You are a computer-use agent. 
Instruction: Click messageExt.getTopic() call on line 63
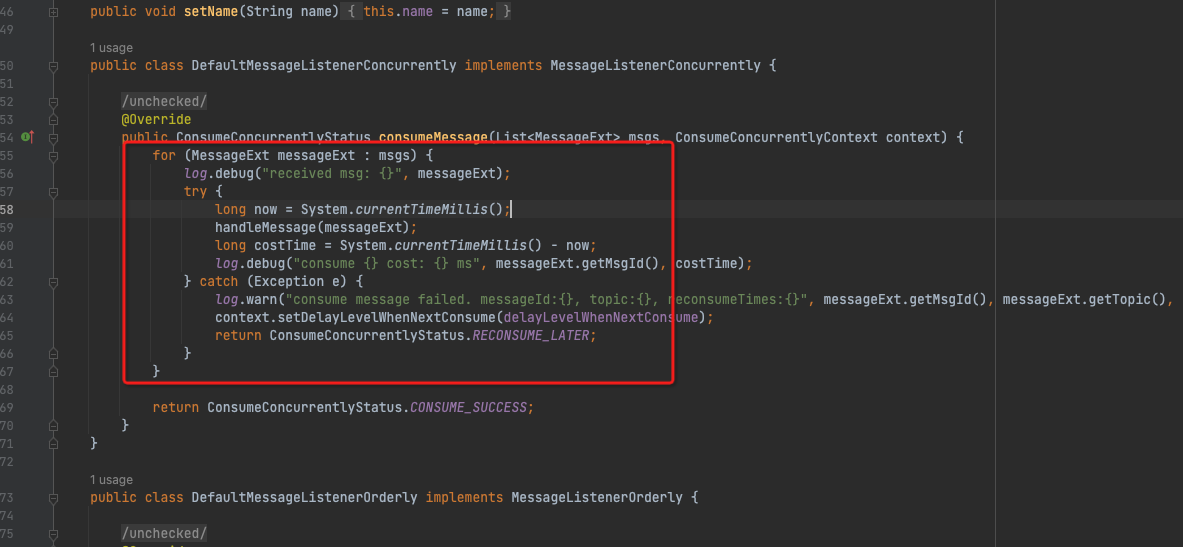(1085, 300)
